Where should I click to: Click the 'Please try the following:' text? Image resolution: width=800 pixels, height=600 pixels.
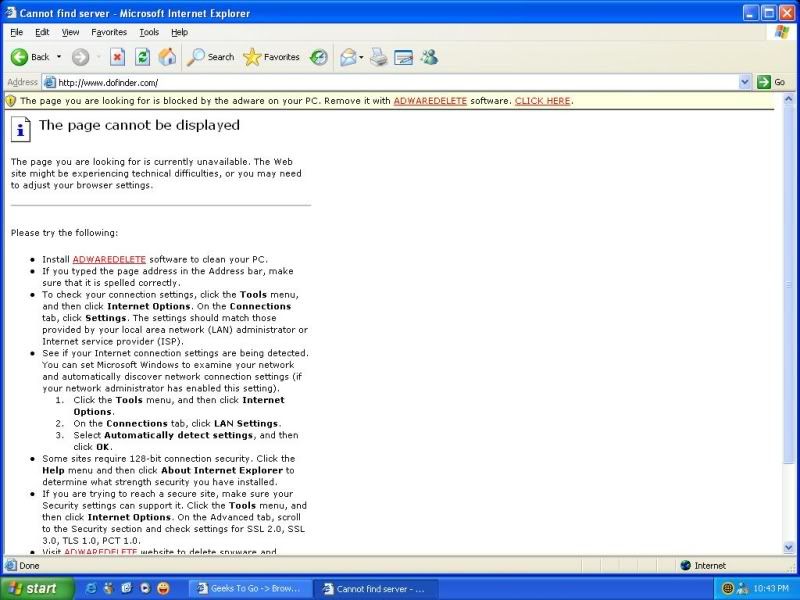64,233
